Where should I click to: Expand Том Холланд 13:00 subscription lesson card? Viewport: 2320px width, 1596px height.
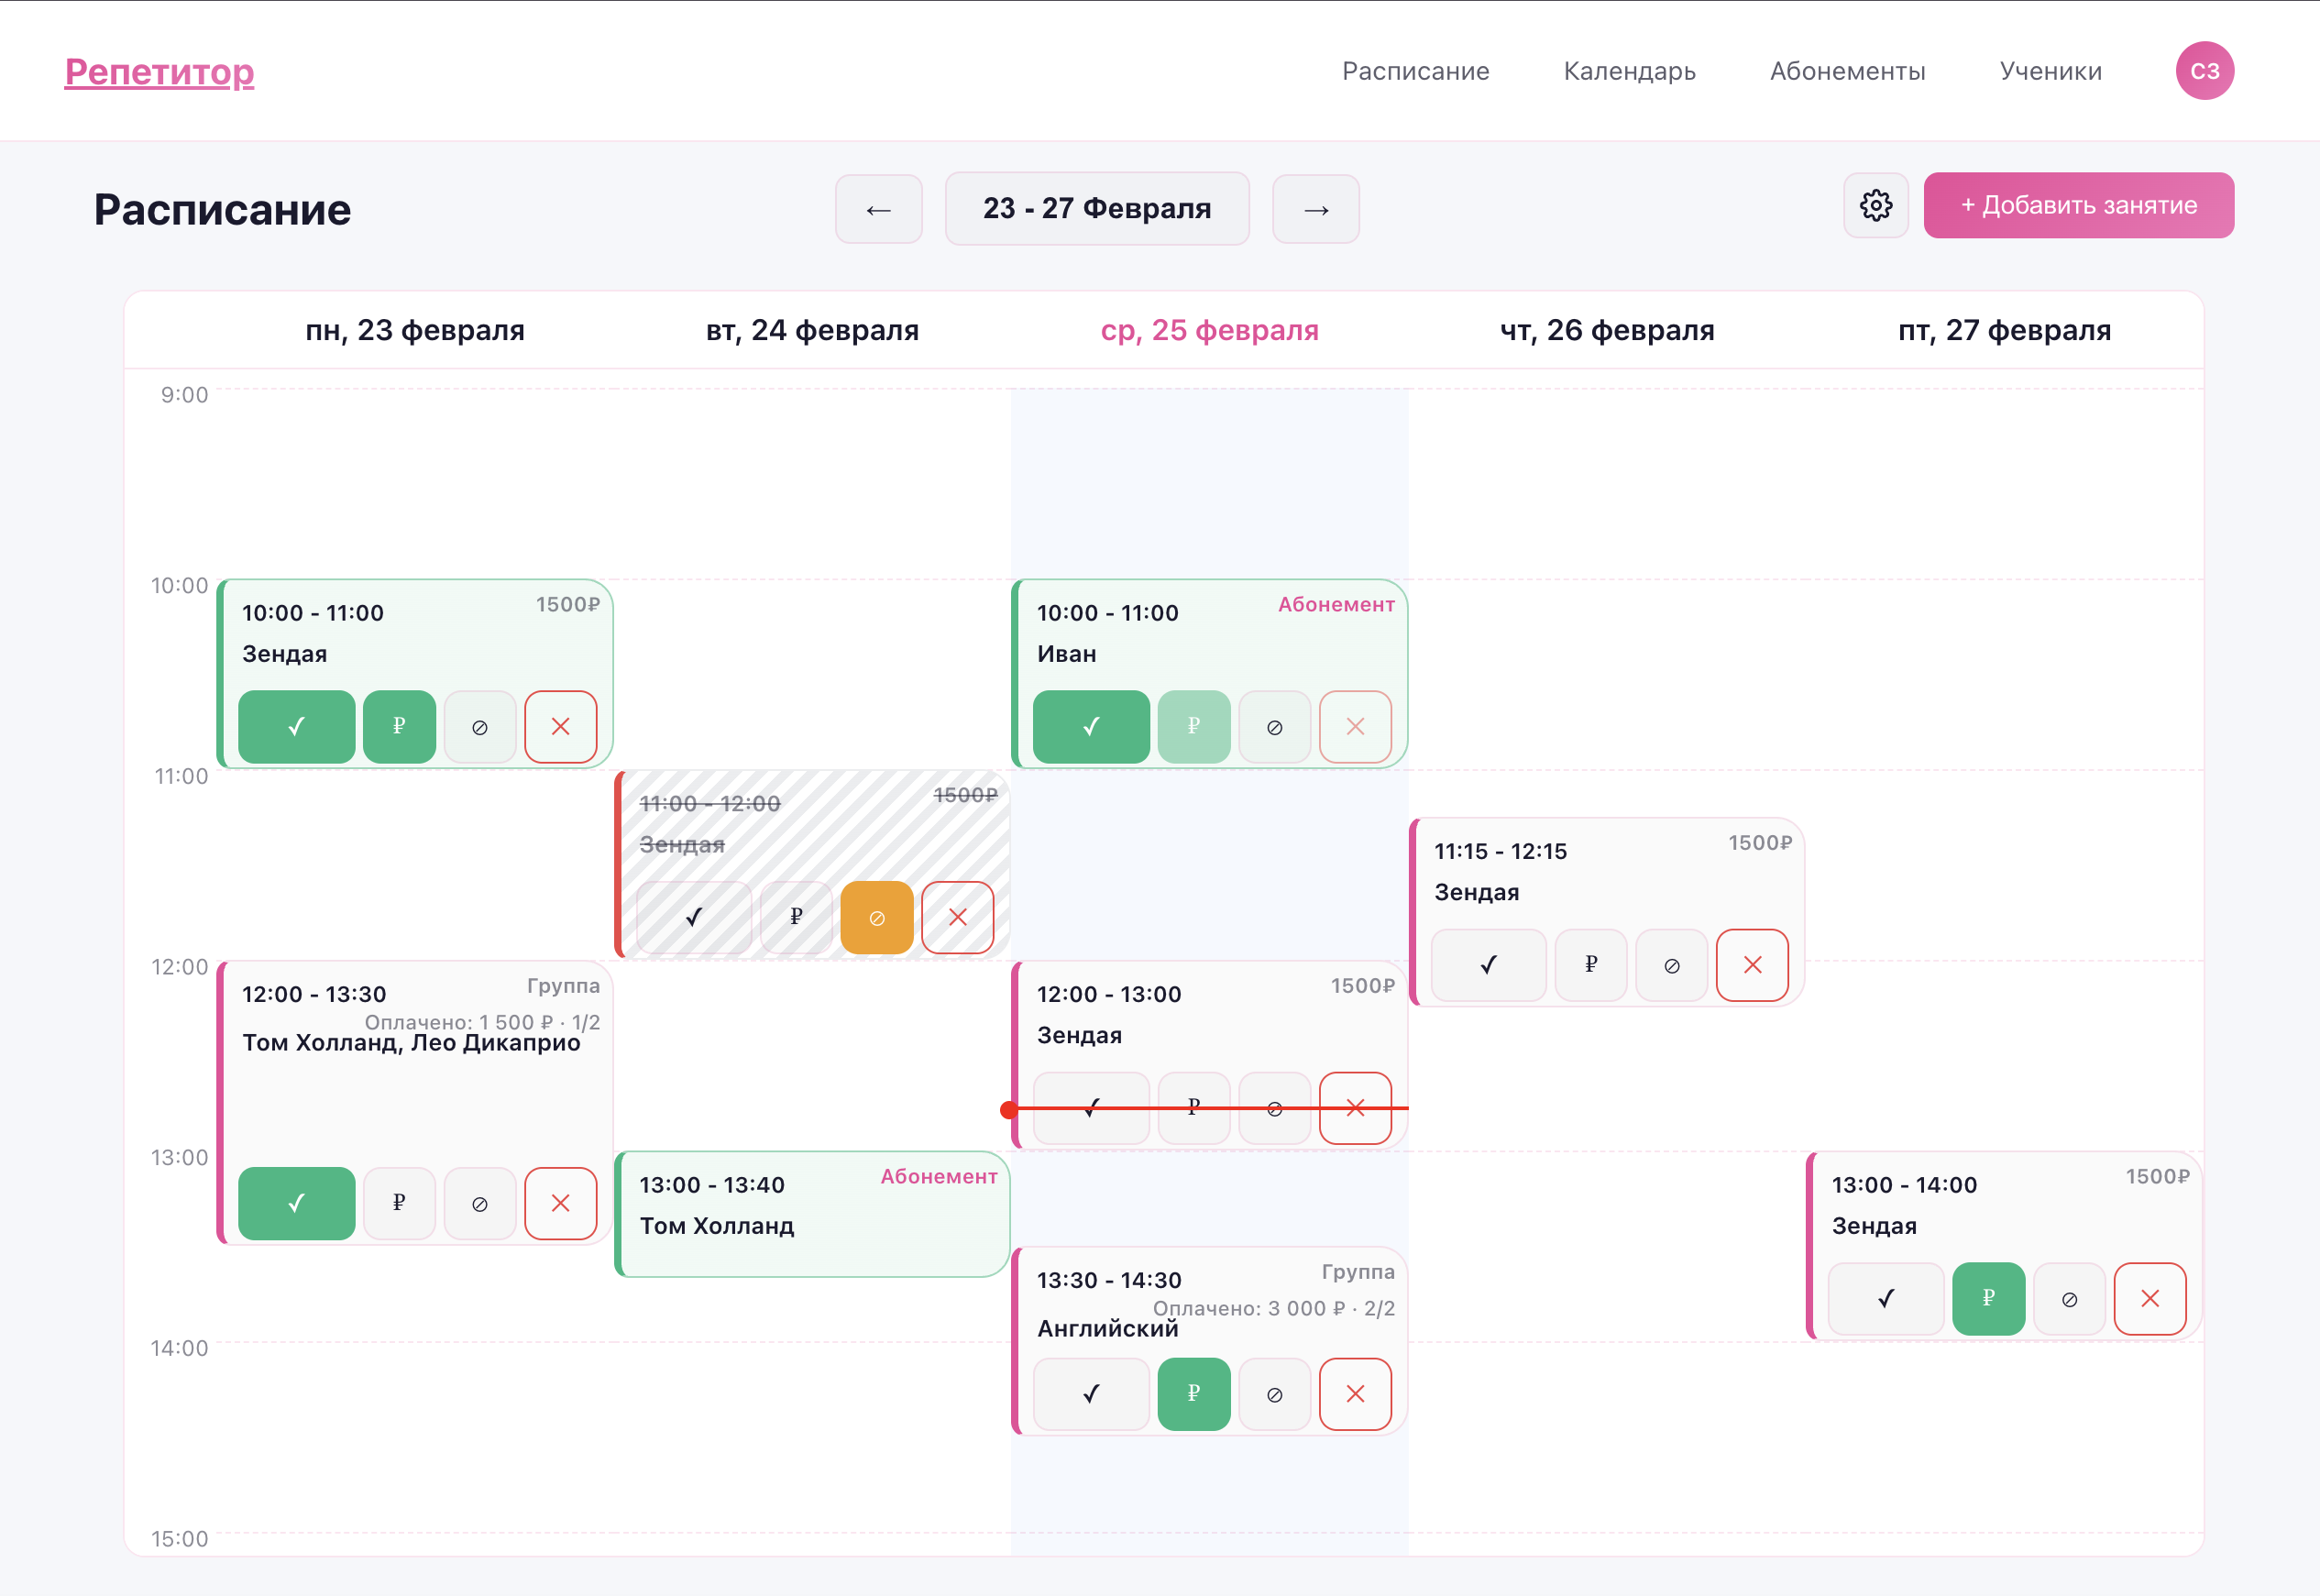(x=812, y=1214)
